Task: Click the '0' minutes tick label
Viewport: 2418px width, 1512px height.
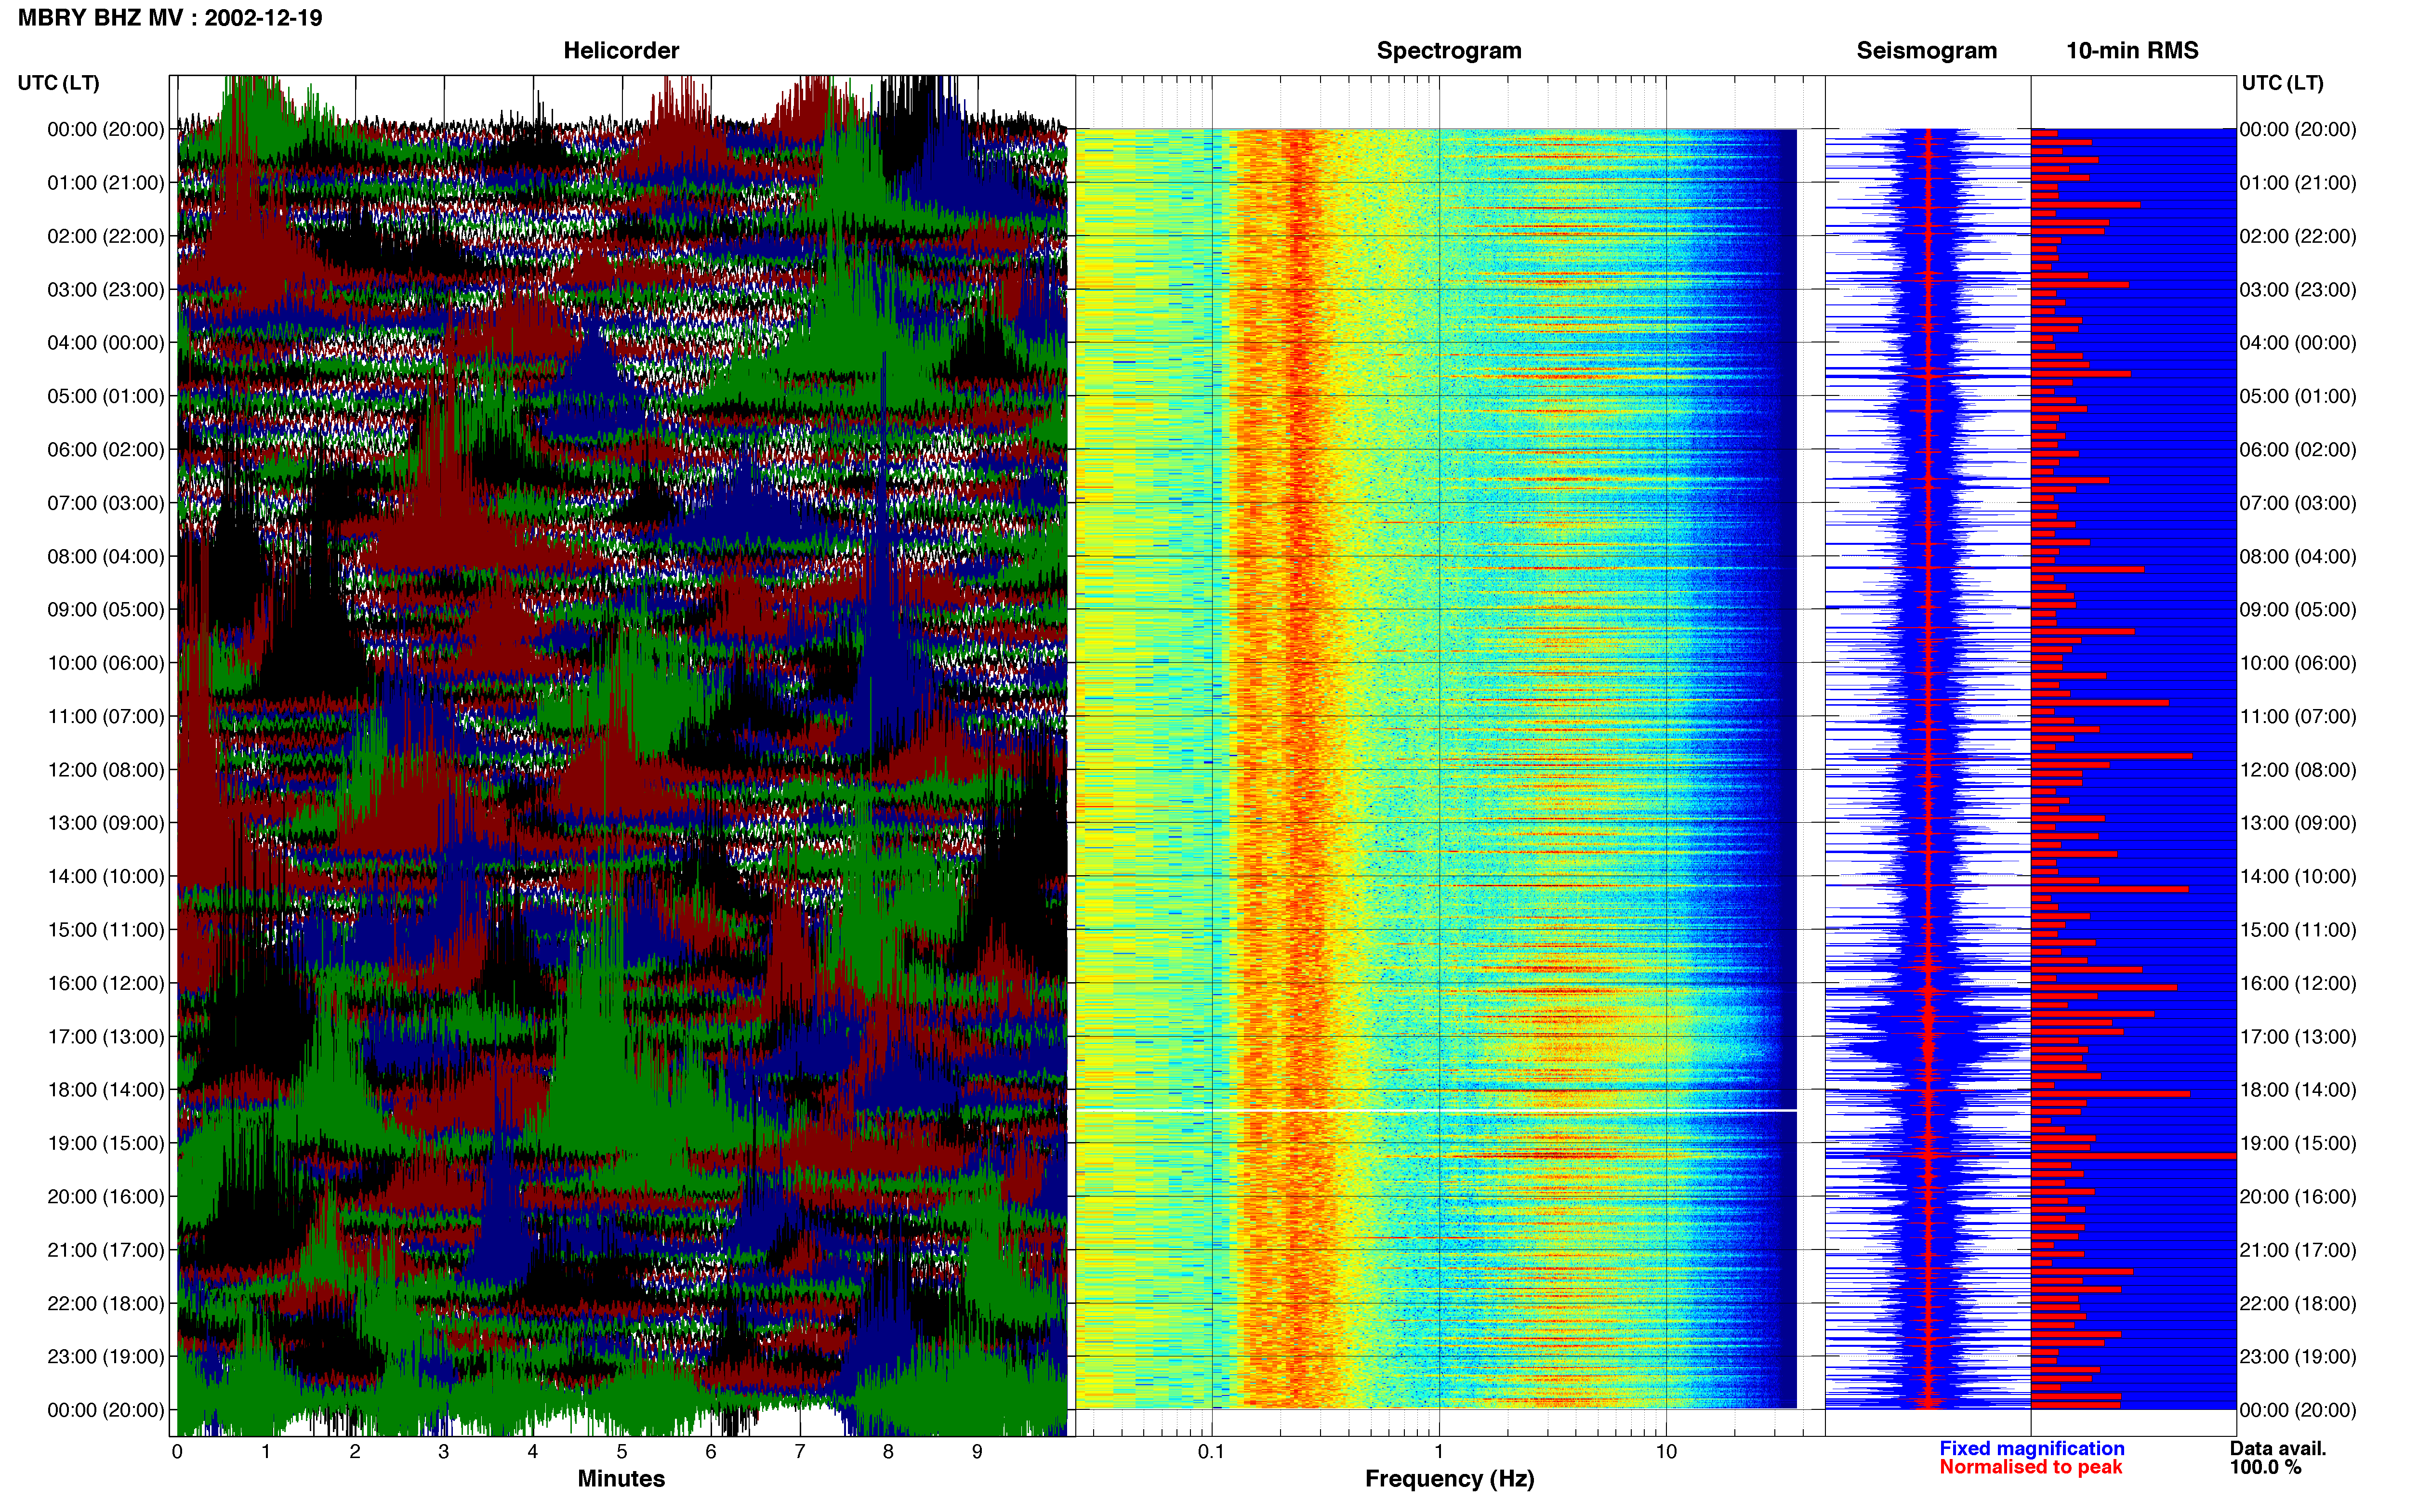Action: 177,1452
